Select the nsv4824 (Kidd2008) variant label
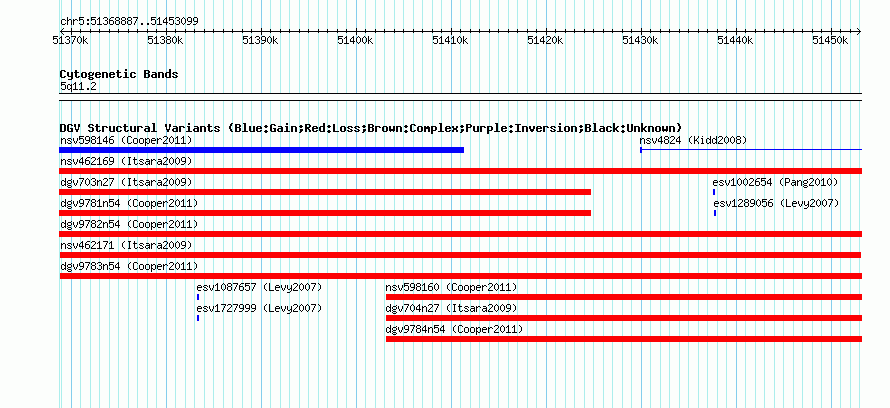The image size is (890, 408). pos(693,140)
